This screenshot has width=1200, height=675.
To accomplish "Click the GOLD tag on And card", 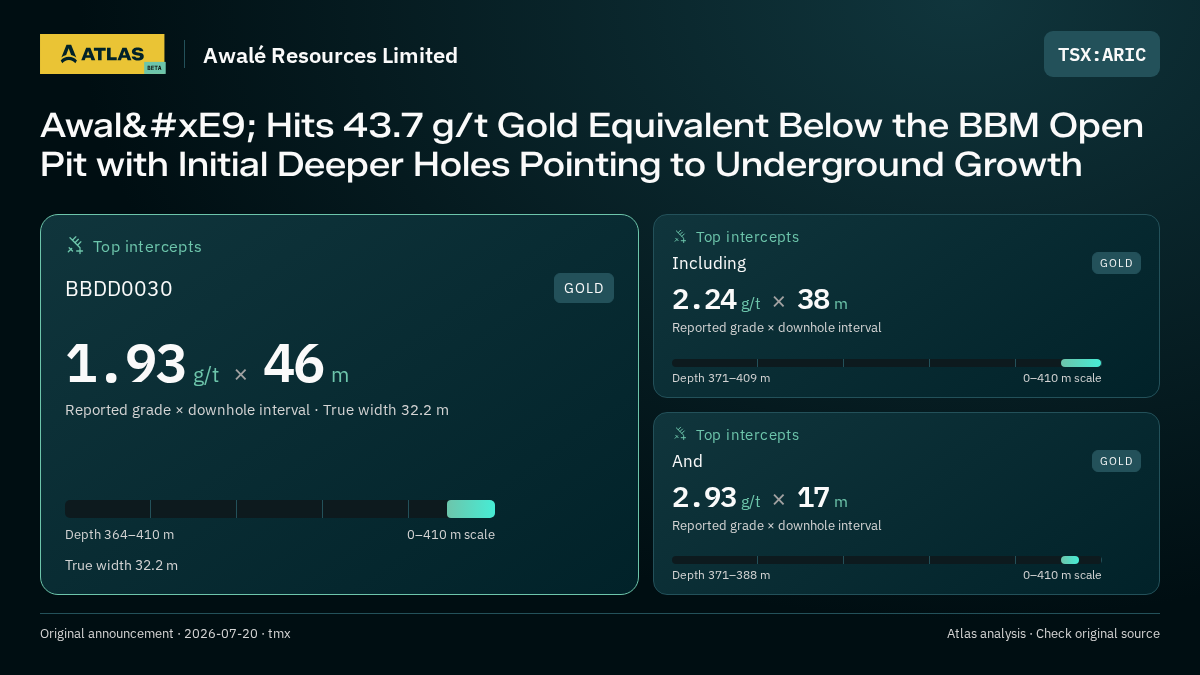I will pos(1116,461).
